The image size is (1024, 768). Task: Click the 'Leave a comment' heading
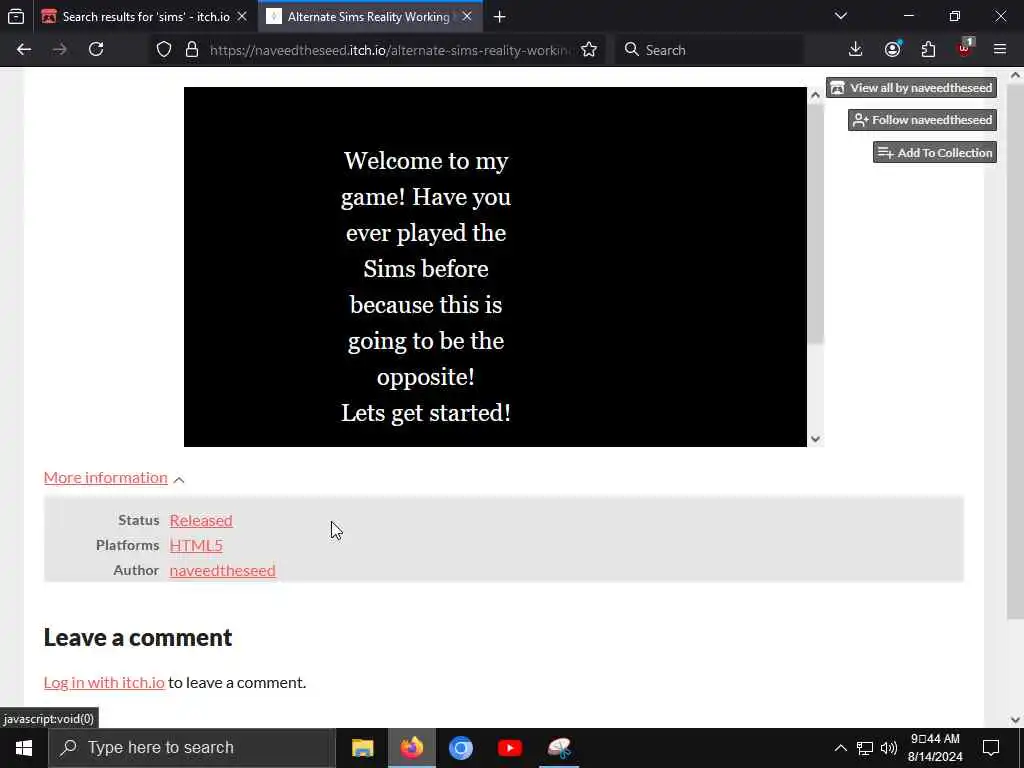point(138,638)
